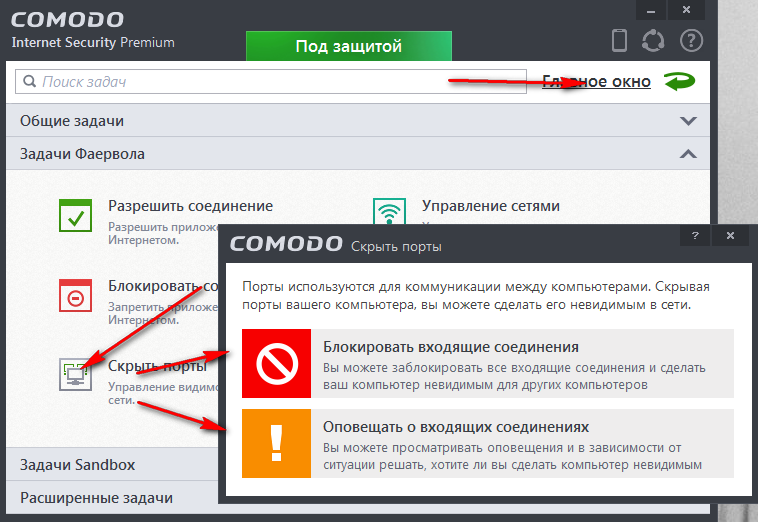Image resolution: width=758 pixels, height=522 pixels.
Task: Click text 'Вы можете заблокировать все входящие соединения'
Action: 483,368
